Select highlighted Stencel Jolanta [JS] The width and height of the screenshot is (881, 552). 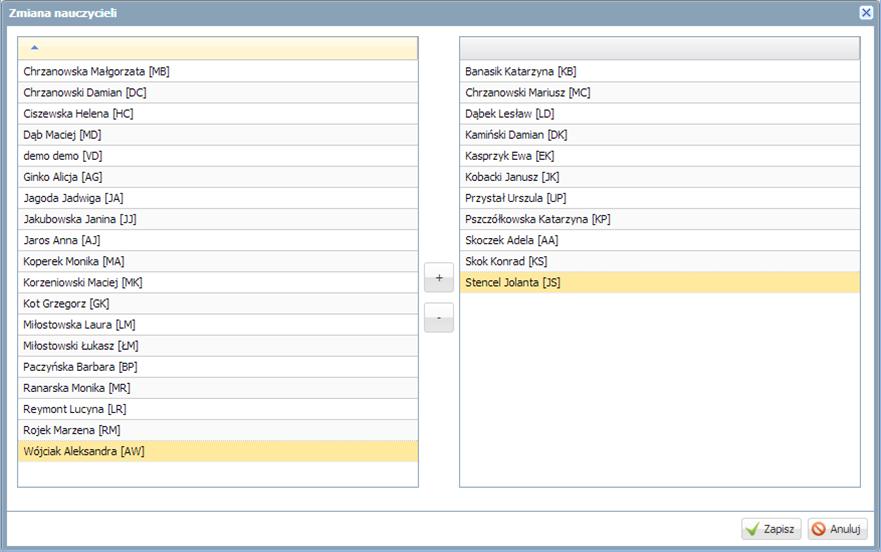pyautogui.click(x=660, y=282)
